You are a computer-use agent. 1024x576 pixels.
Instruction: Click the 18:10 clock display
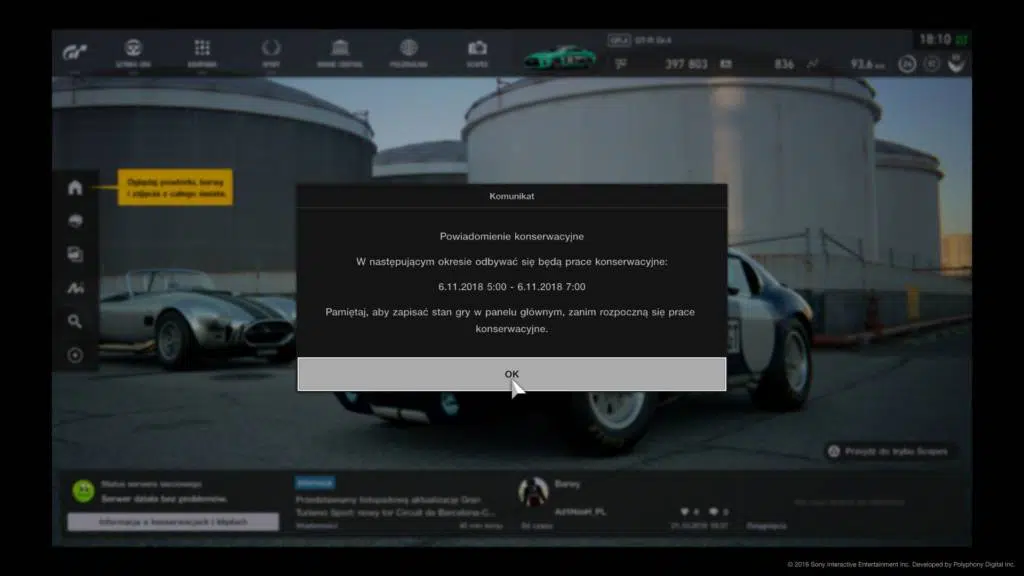coord(935,40)
